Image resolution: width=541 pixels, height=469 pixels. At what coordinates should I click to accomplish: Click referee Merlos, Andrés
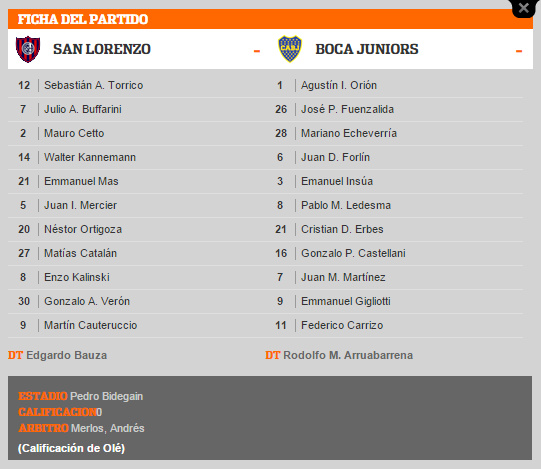click(108, 428)
